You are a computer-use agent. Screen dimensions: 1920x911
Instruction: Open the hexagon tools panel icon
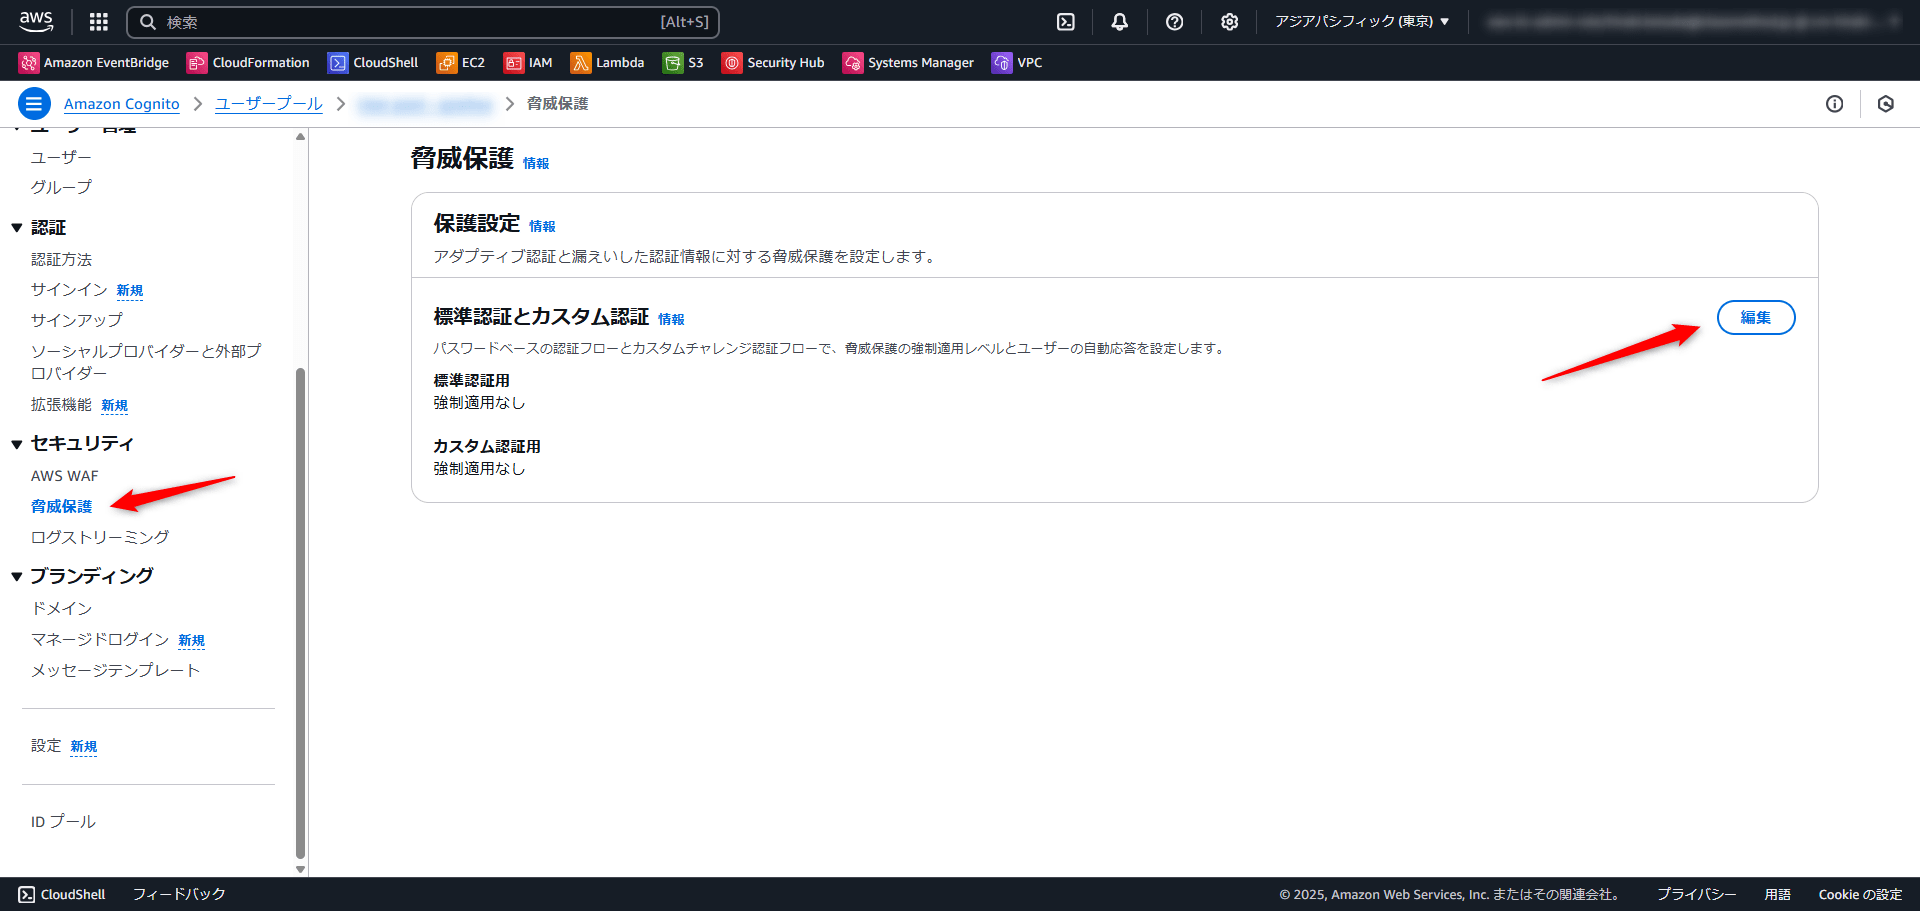pyautogui.click(x=1886, y=104)
